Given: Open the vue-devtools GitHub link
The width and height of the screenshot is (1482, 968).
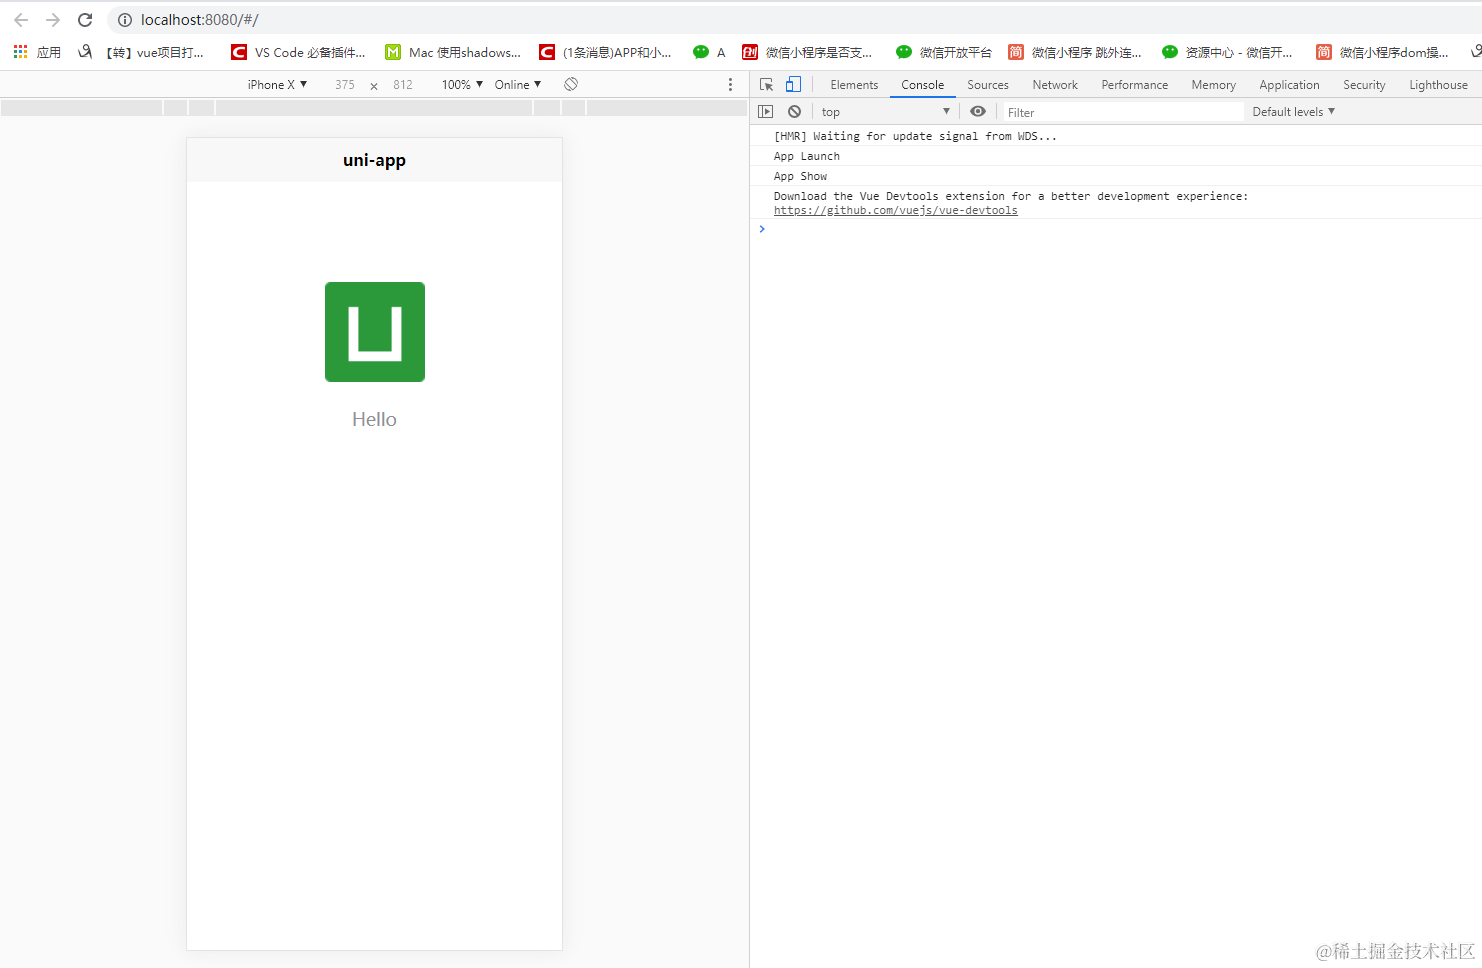Looking at the screenshot, I should (895, 211).
